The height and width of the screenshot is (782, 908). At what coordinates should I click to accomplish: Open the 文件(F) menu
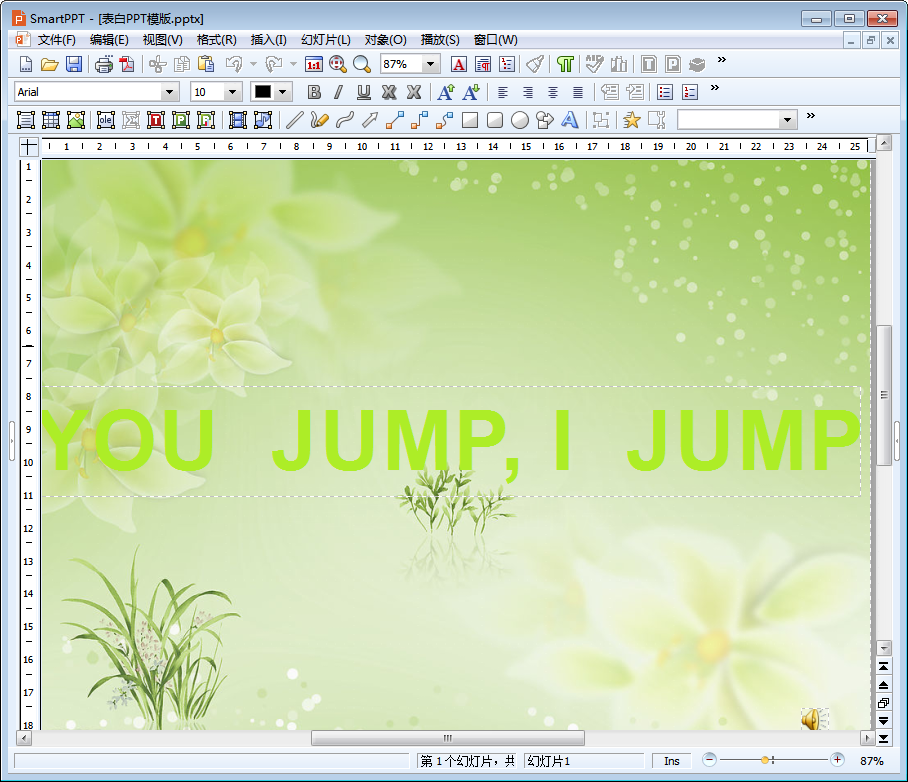(x=56, y=40)
